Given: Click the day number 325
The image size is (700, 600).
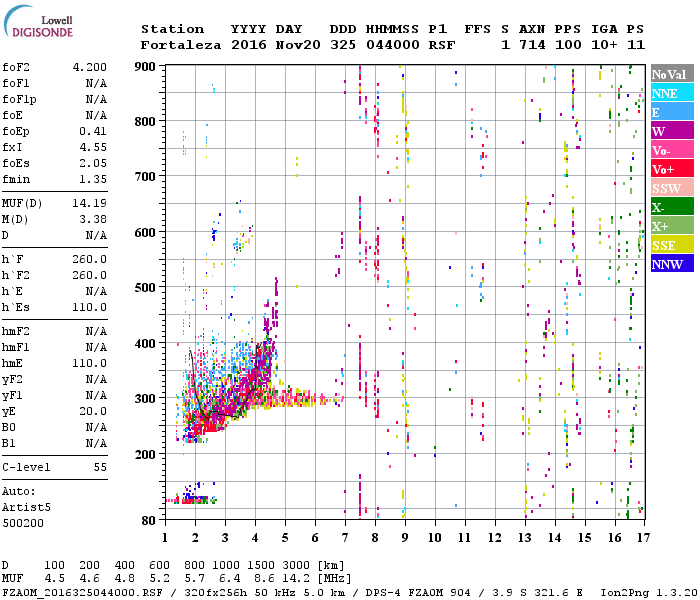Looking at the screenshot, I should (x=343, y=45).
